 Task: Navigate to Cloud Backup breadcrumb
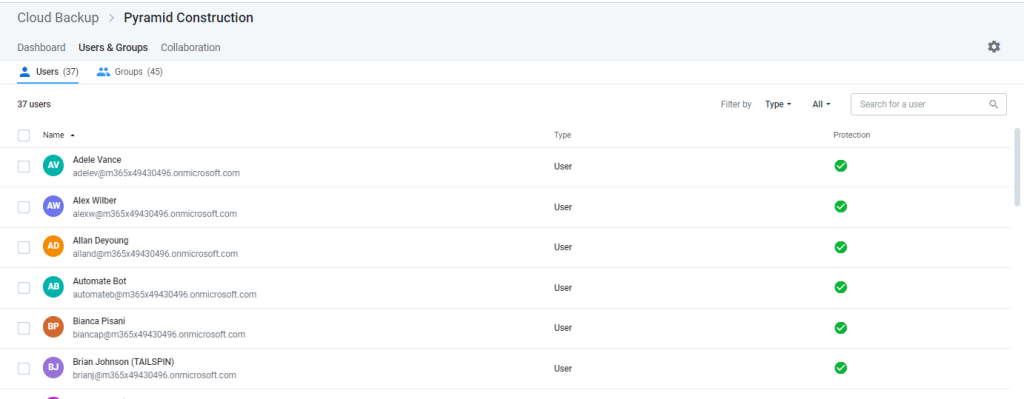[58, 18]
